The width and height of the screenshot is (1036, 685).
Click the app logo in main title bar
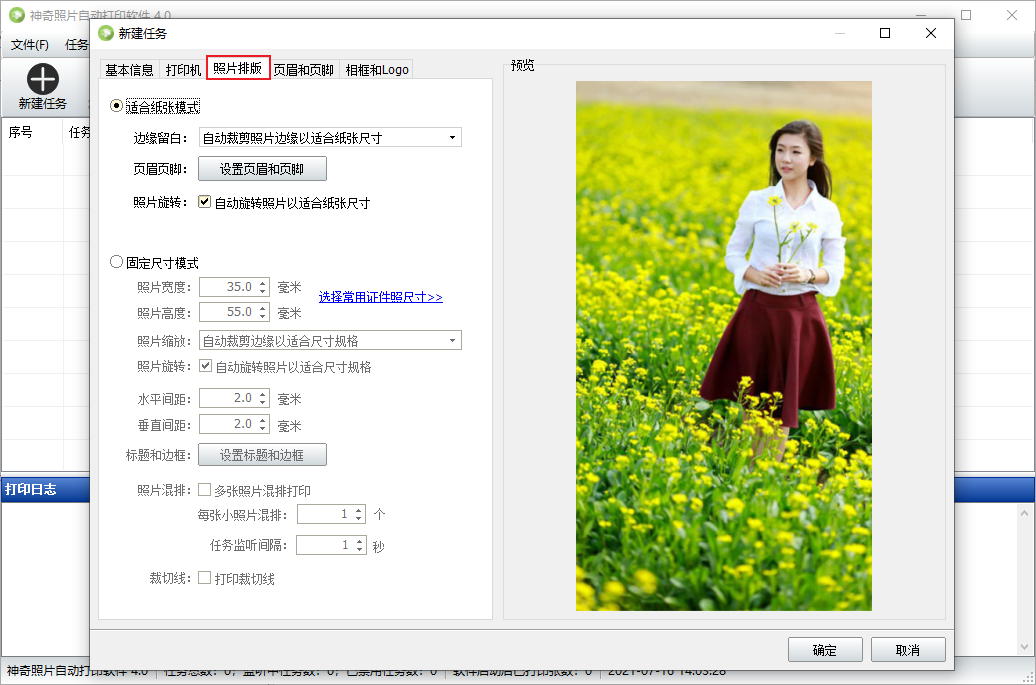(16, 15)
